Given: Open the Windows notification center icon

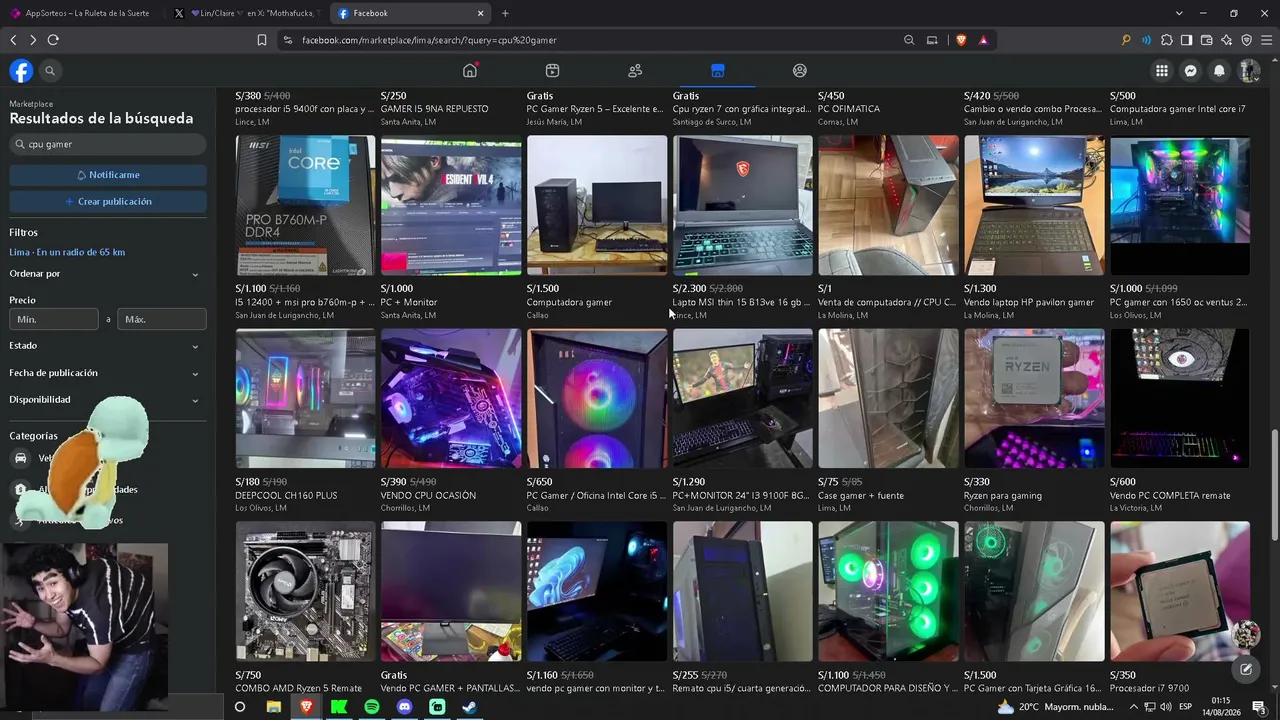Looking at the screenshot, I should pyautogui.click(x=1260, y=707).
